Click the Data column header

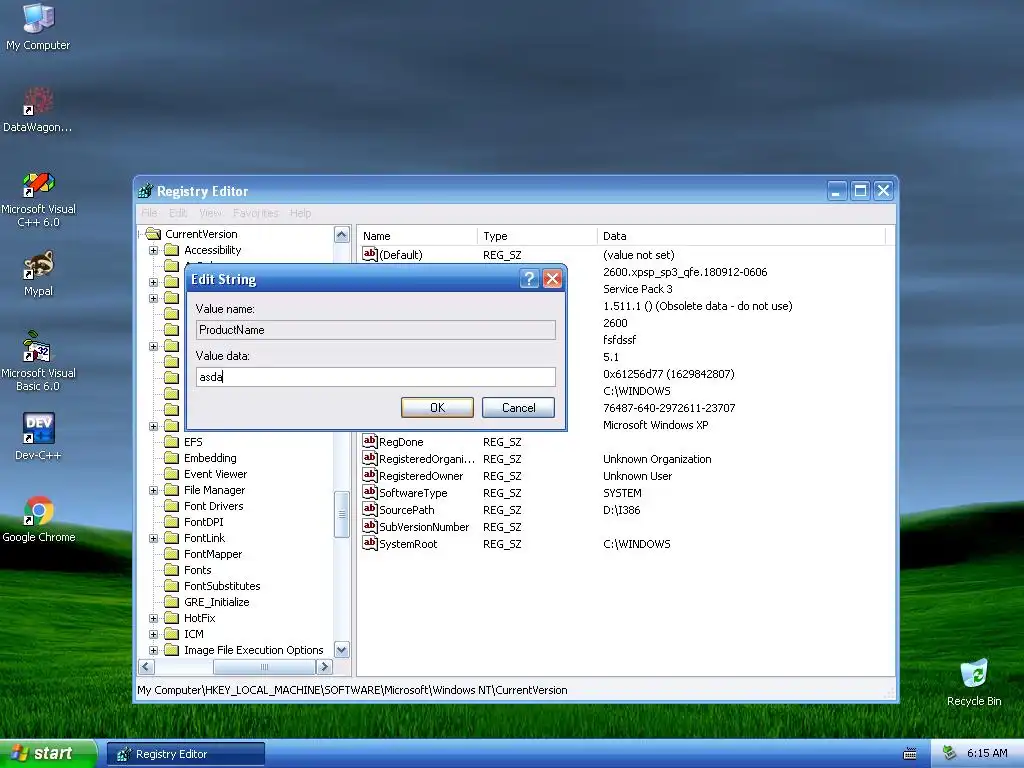(741, 236)
